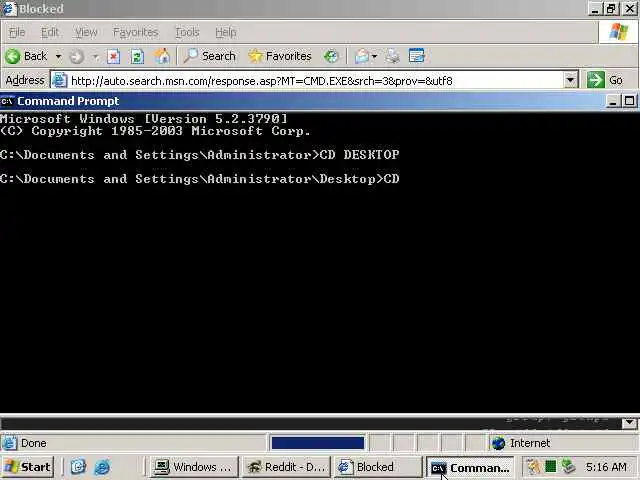The width and height of the screenshot is (640, 480).
Task: Show browsing History via toolbar icon
Action: coord(331,56)
